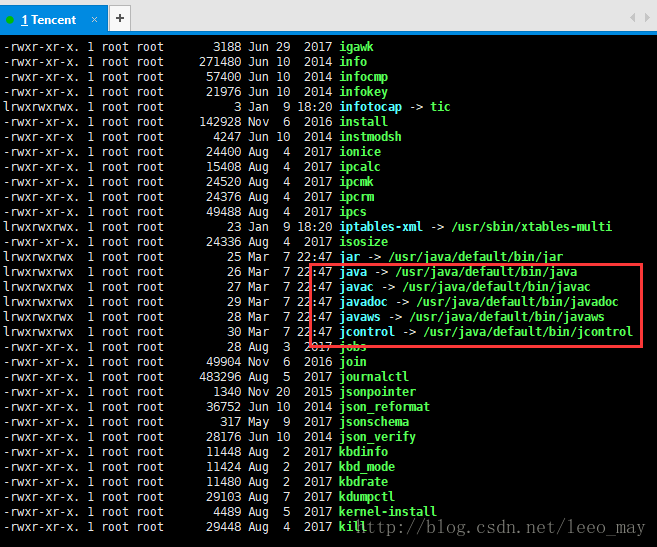657x547 pixels.
Task: Click the ipcmk filename
Action: [x=356, y=182]
